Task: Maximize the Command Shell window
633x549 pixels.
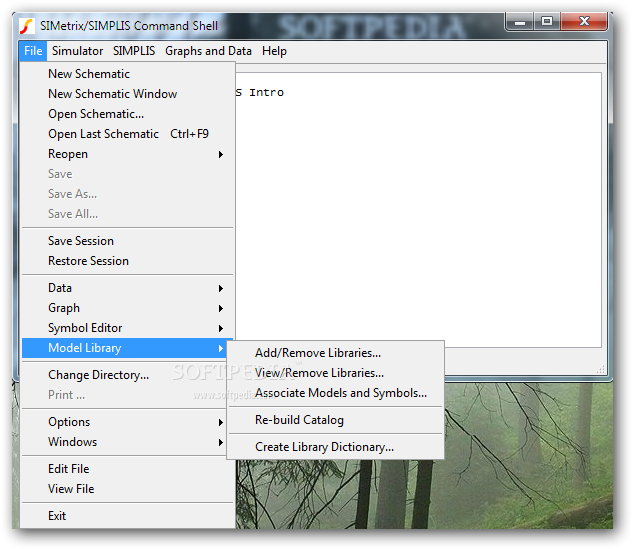Action: pyautogui.click(x=547, y=22)
